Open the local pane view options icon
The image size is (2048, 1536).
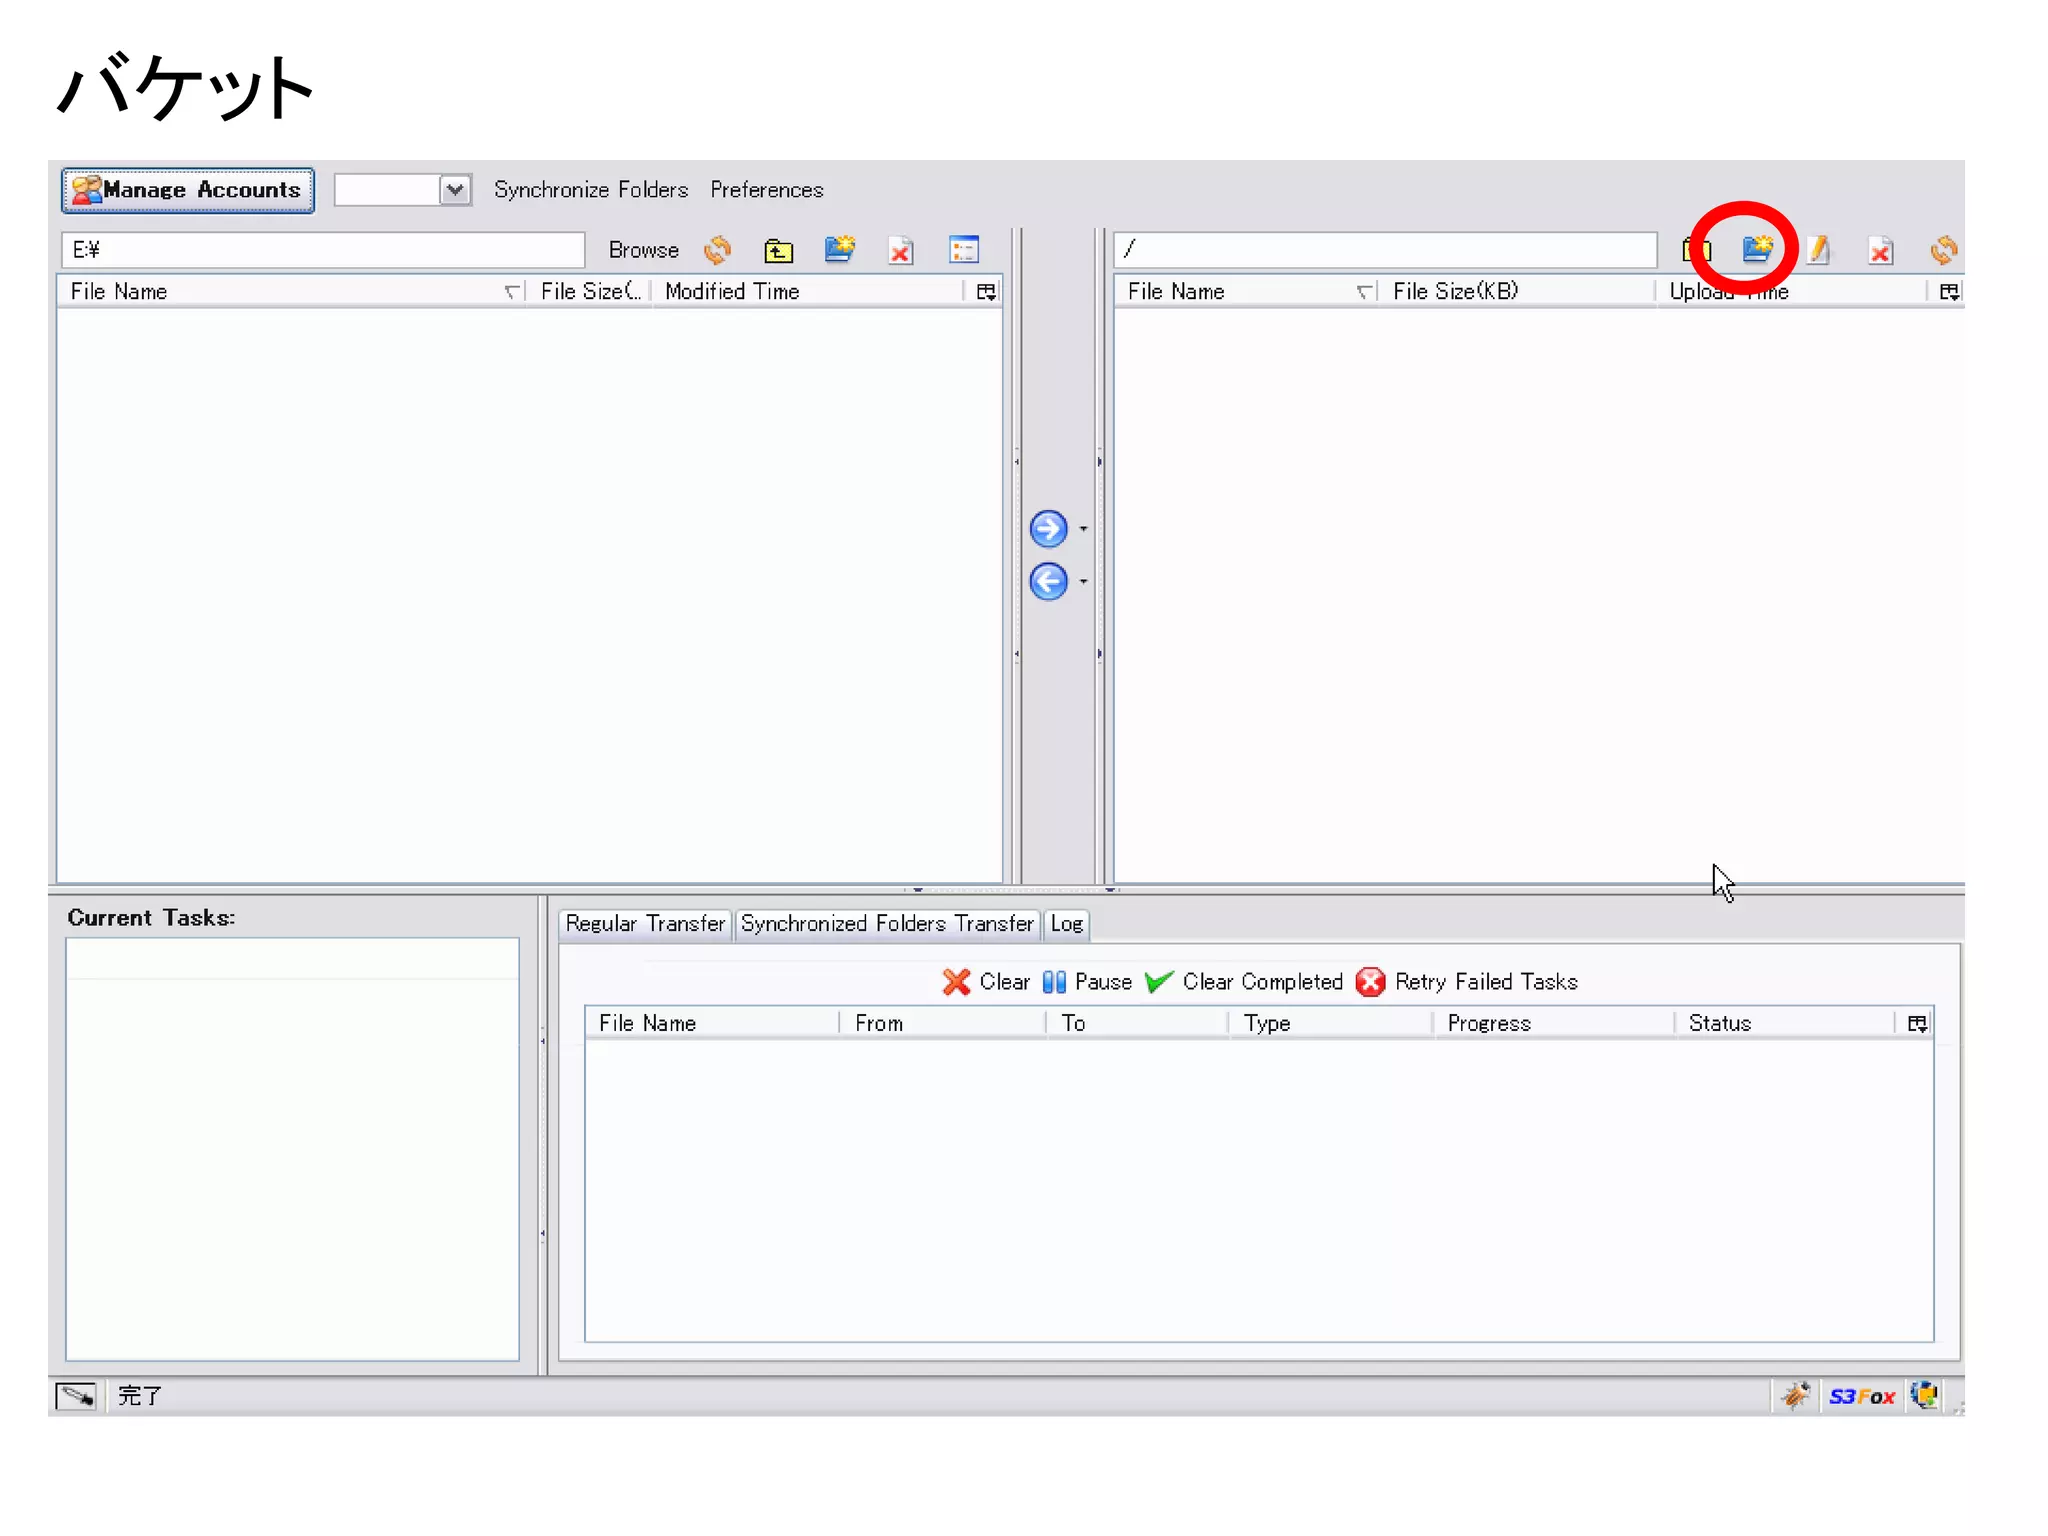tap(964, 250)
